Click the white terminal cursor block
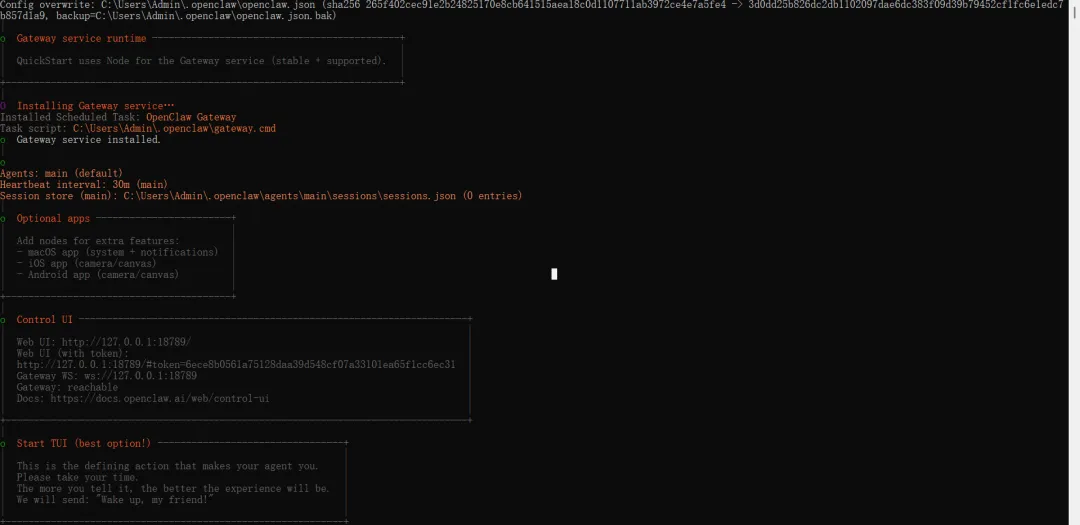Screen dimensions: 1080x525 point(554,274)
